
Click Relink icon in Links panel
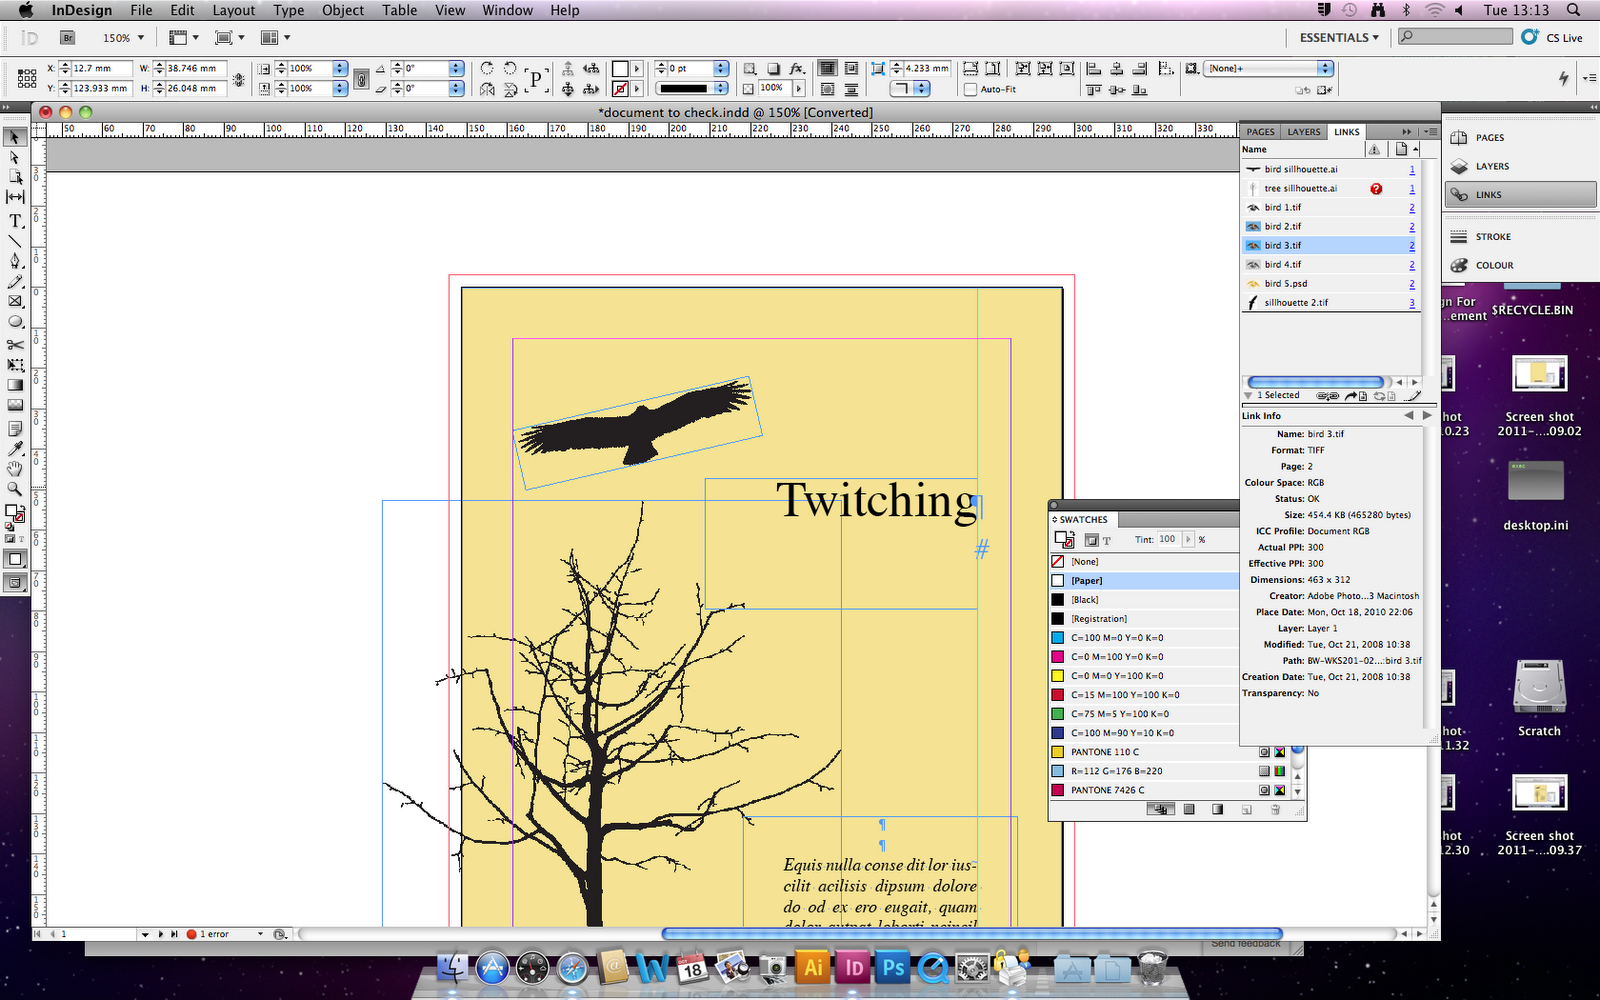click(x=1328, y=396)
